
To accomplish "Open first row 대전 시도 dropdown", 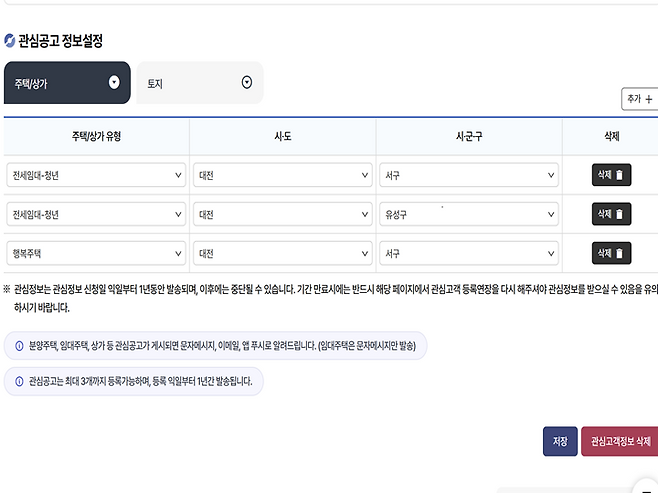I will pos(282,175).
